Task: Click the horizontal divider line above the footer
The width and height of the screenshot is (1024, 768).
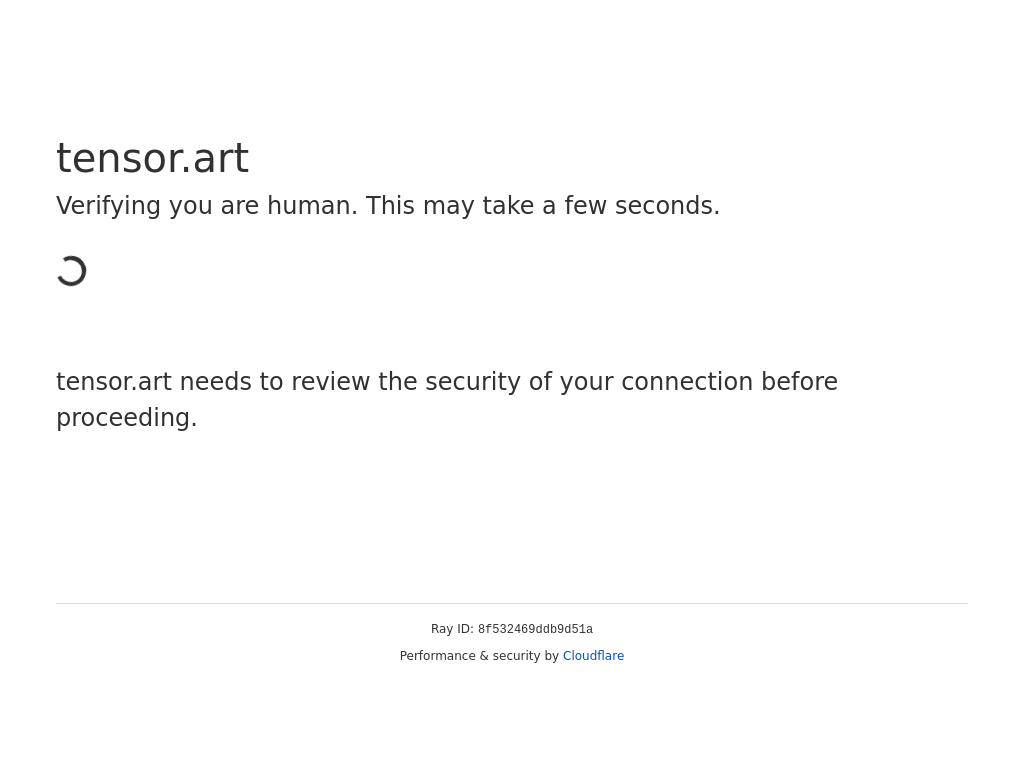Action: tap(512, 603)
